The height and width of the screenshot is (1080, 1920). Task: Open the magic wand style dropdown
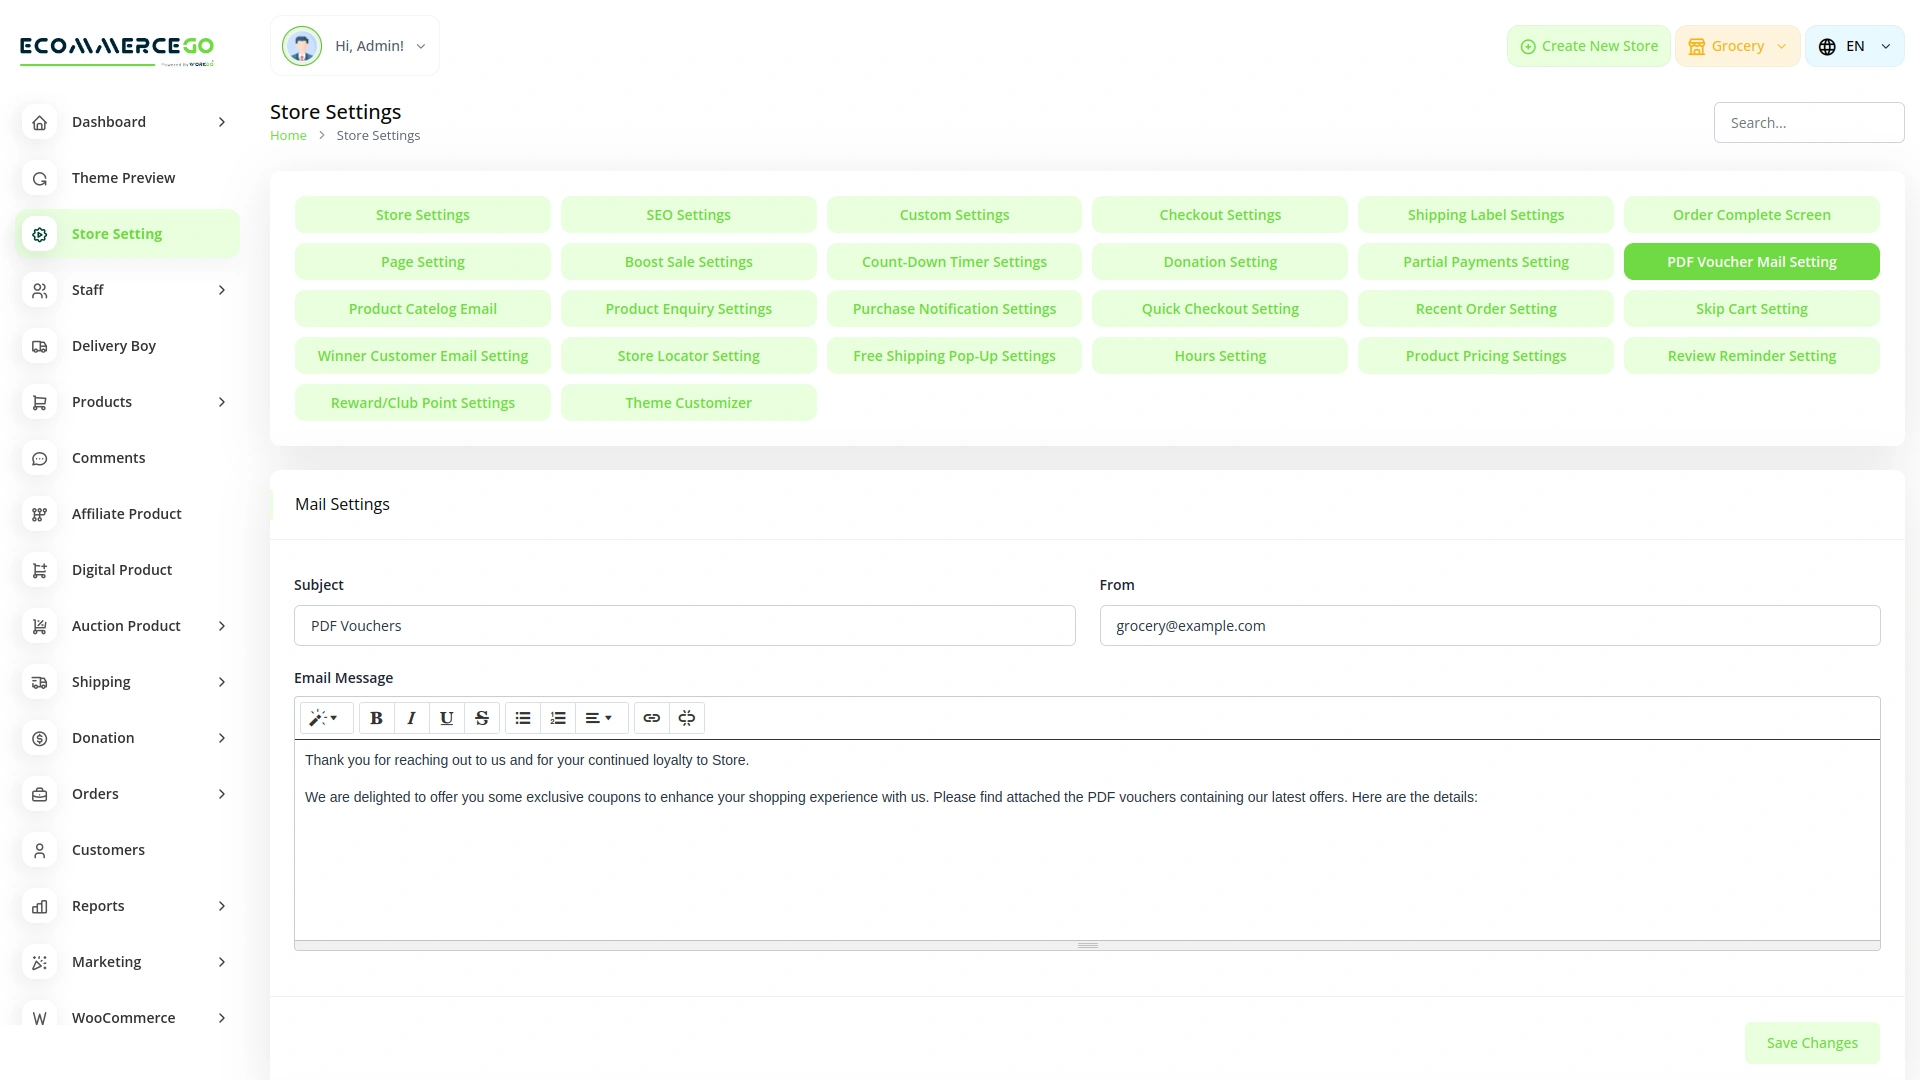point(324,718)
